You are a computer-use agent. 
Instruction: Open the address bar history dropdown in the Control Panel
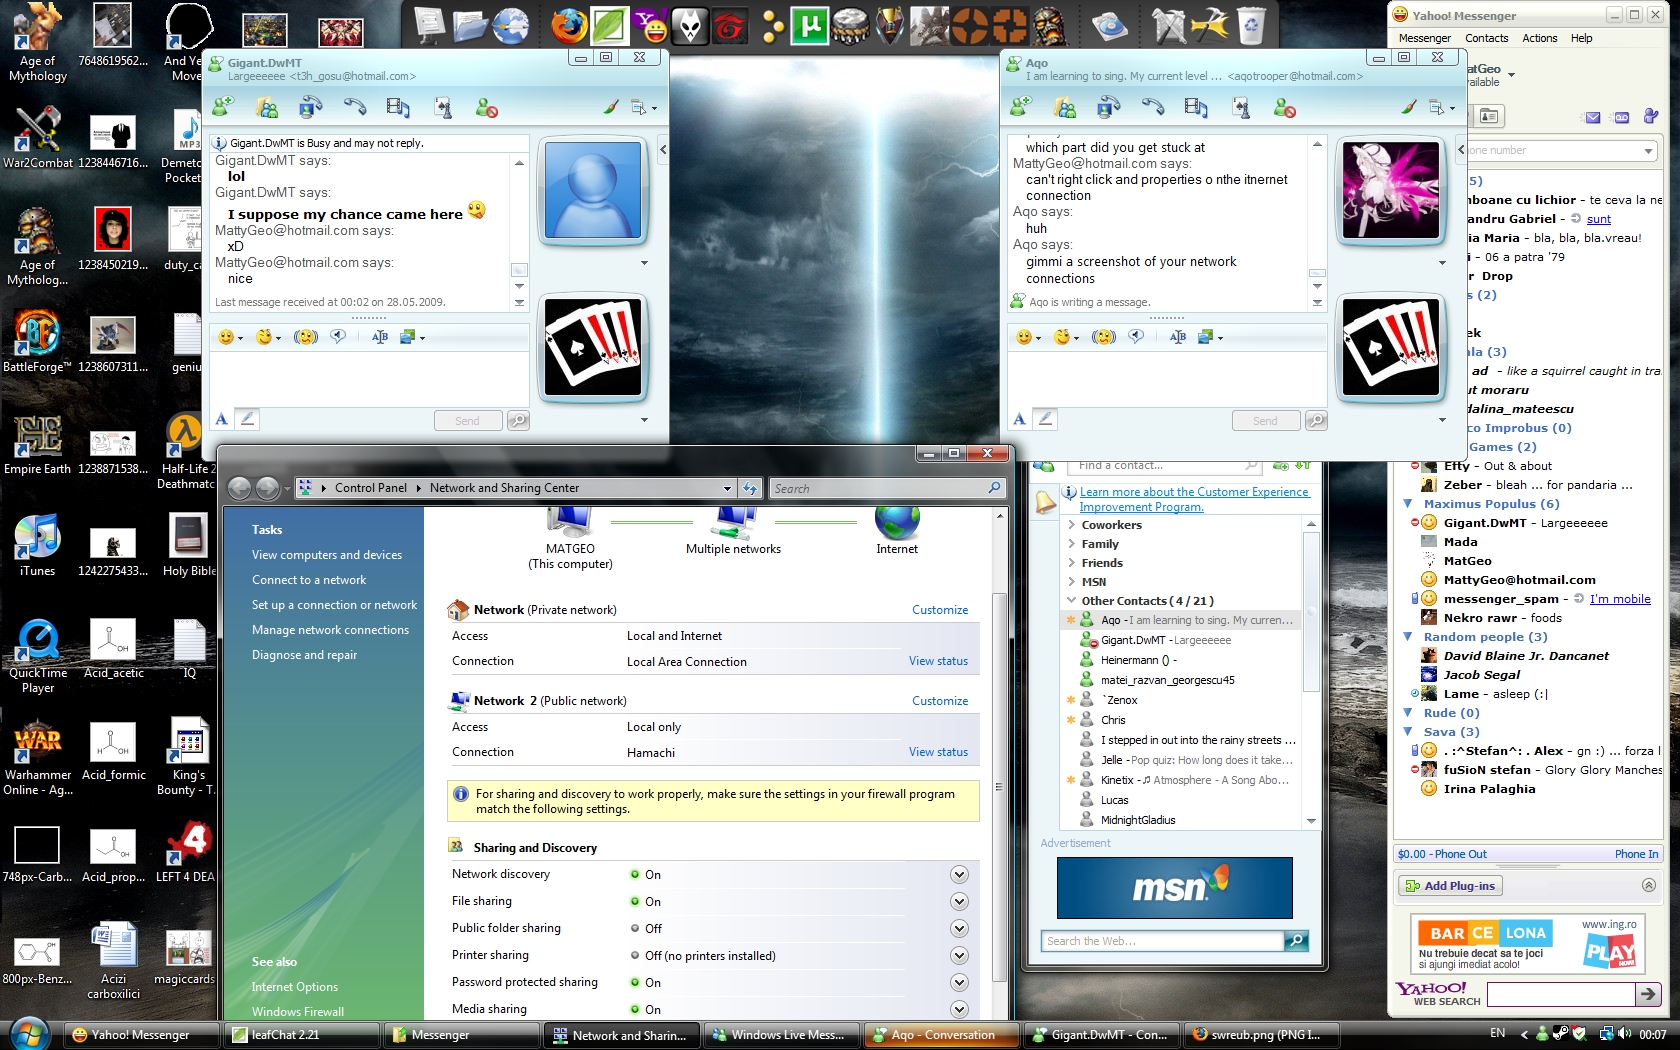pos(727,488)
